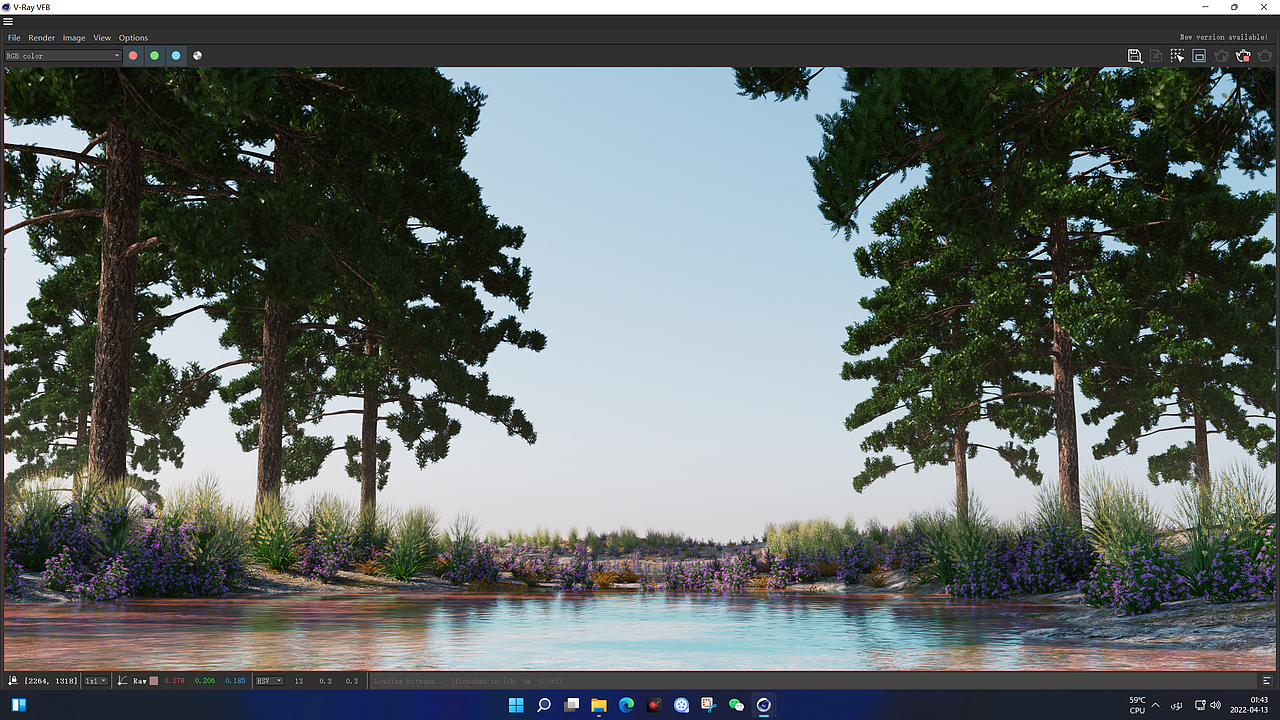Open the Raw value mode dropdown
Viewport: 1280px width, 720px height.
(140, 681)
